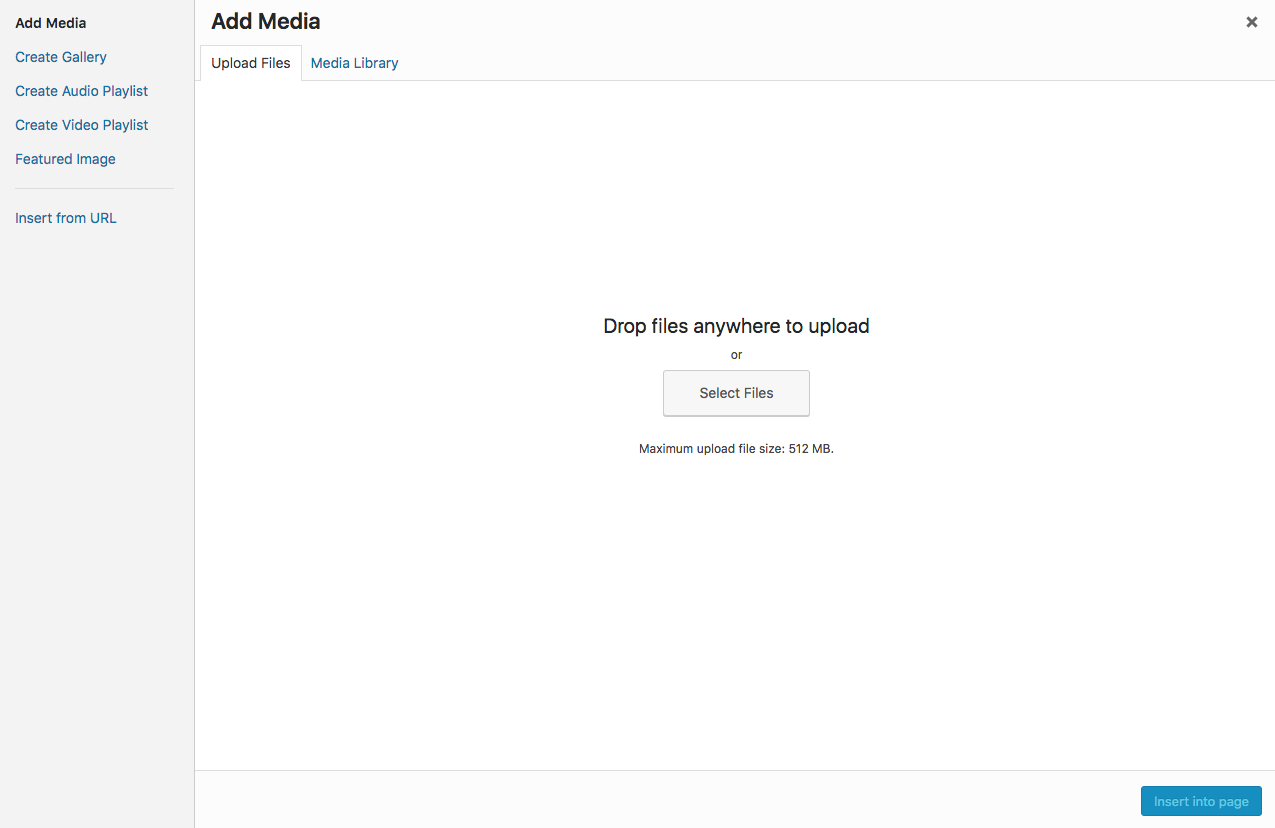Close the Add Media dialog
The image size is (1275, 828).
(x=1251, y=22)
